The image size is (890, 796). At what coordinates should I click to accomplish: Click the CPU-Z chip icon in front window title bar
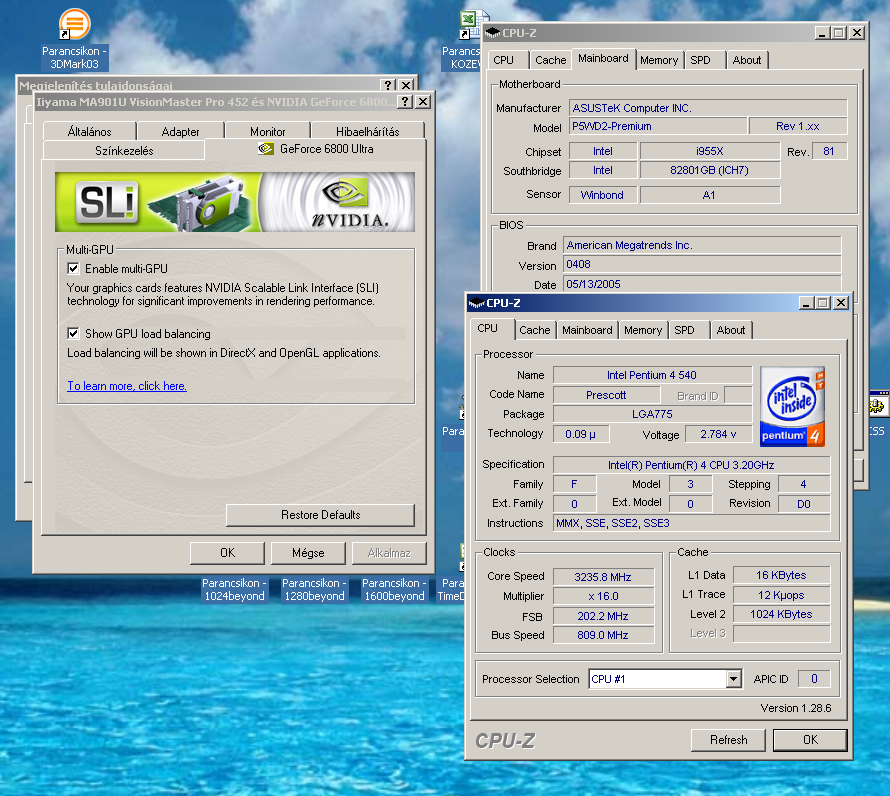pyautogui.click(x=476, y=303)
